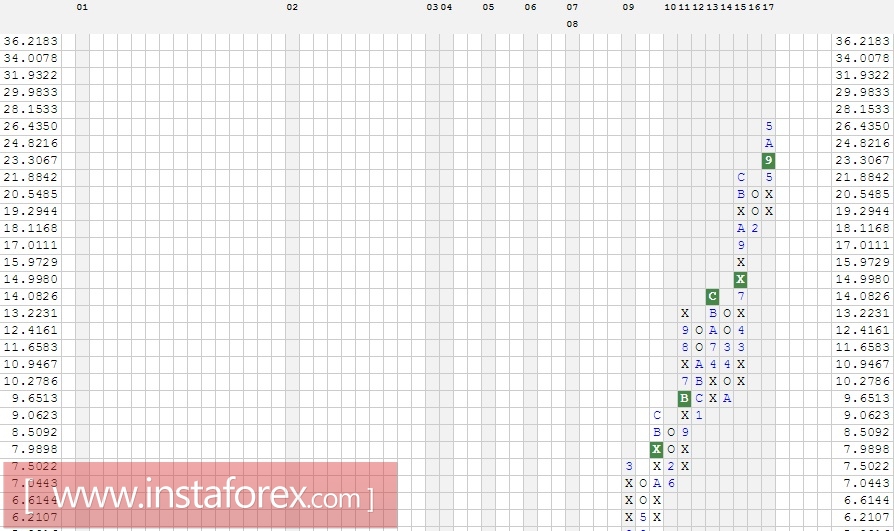Click left-axis price label 14.0826
894x531 pixels.
point(31,297)
